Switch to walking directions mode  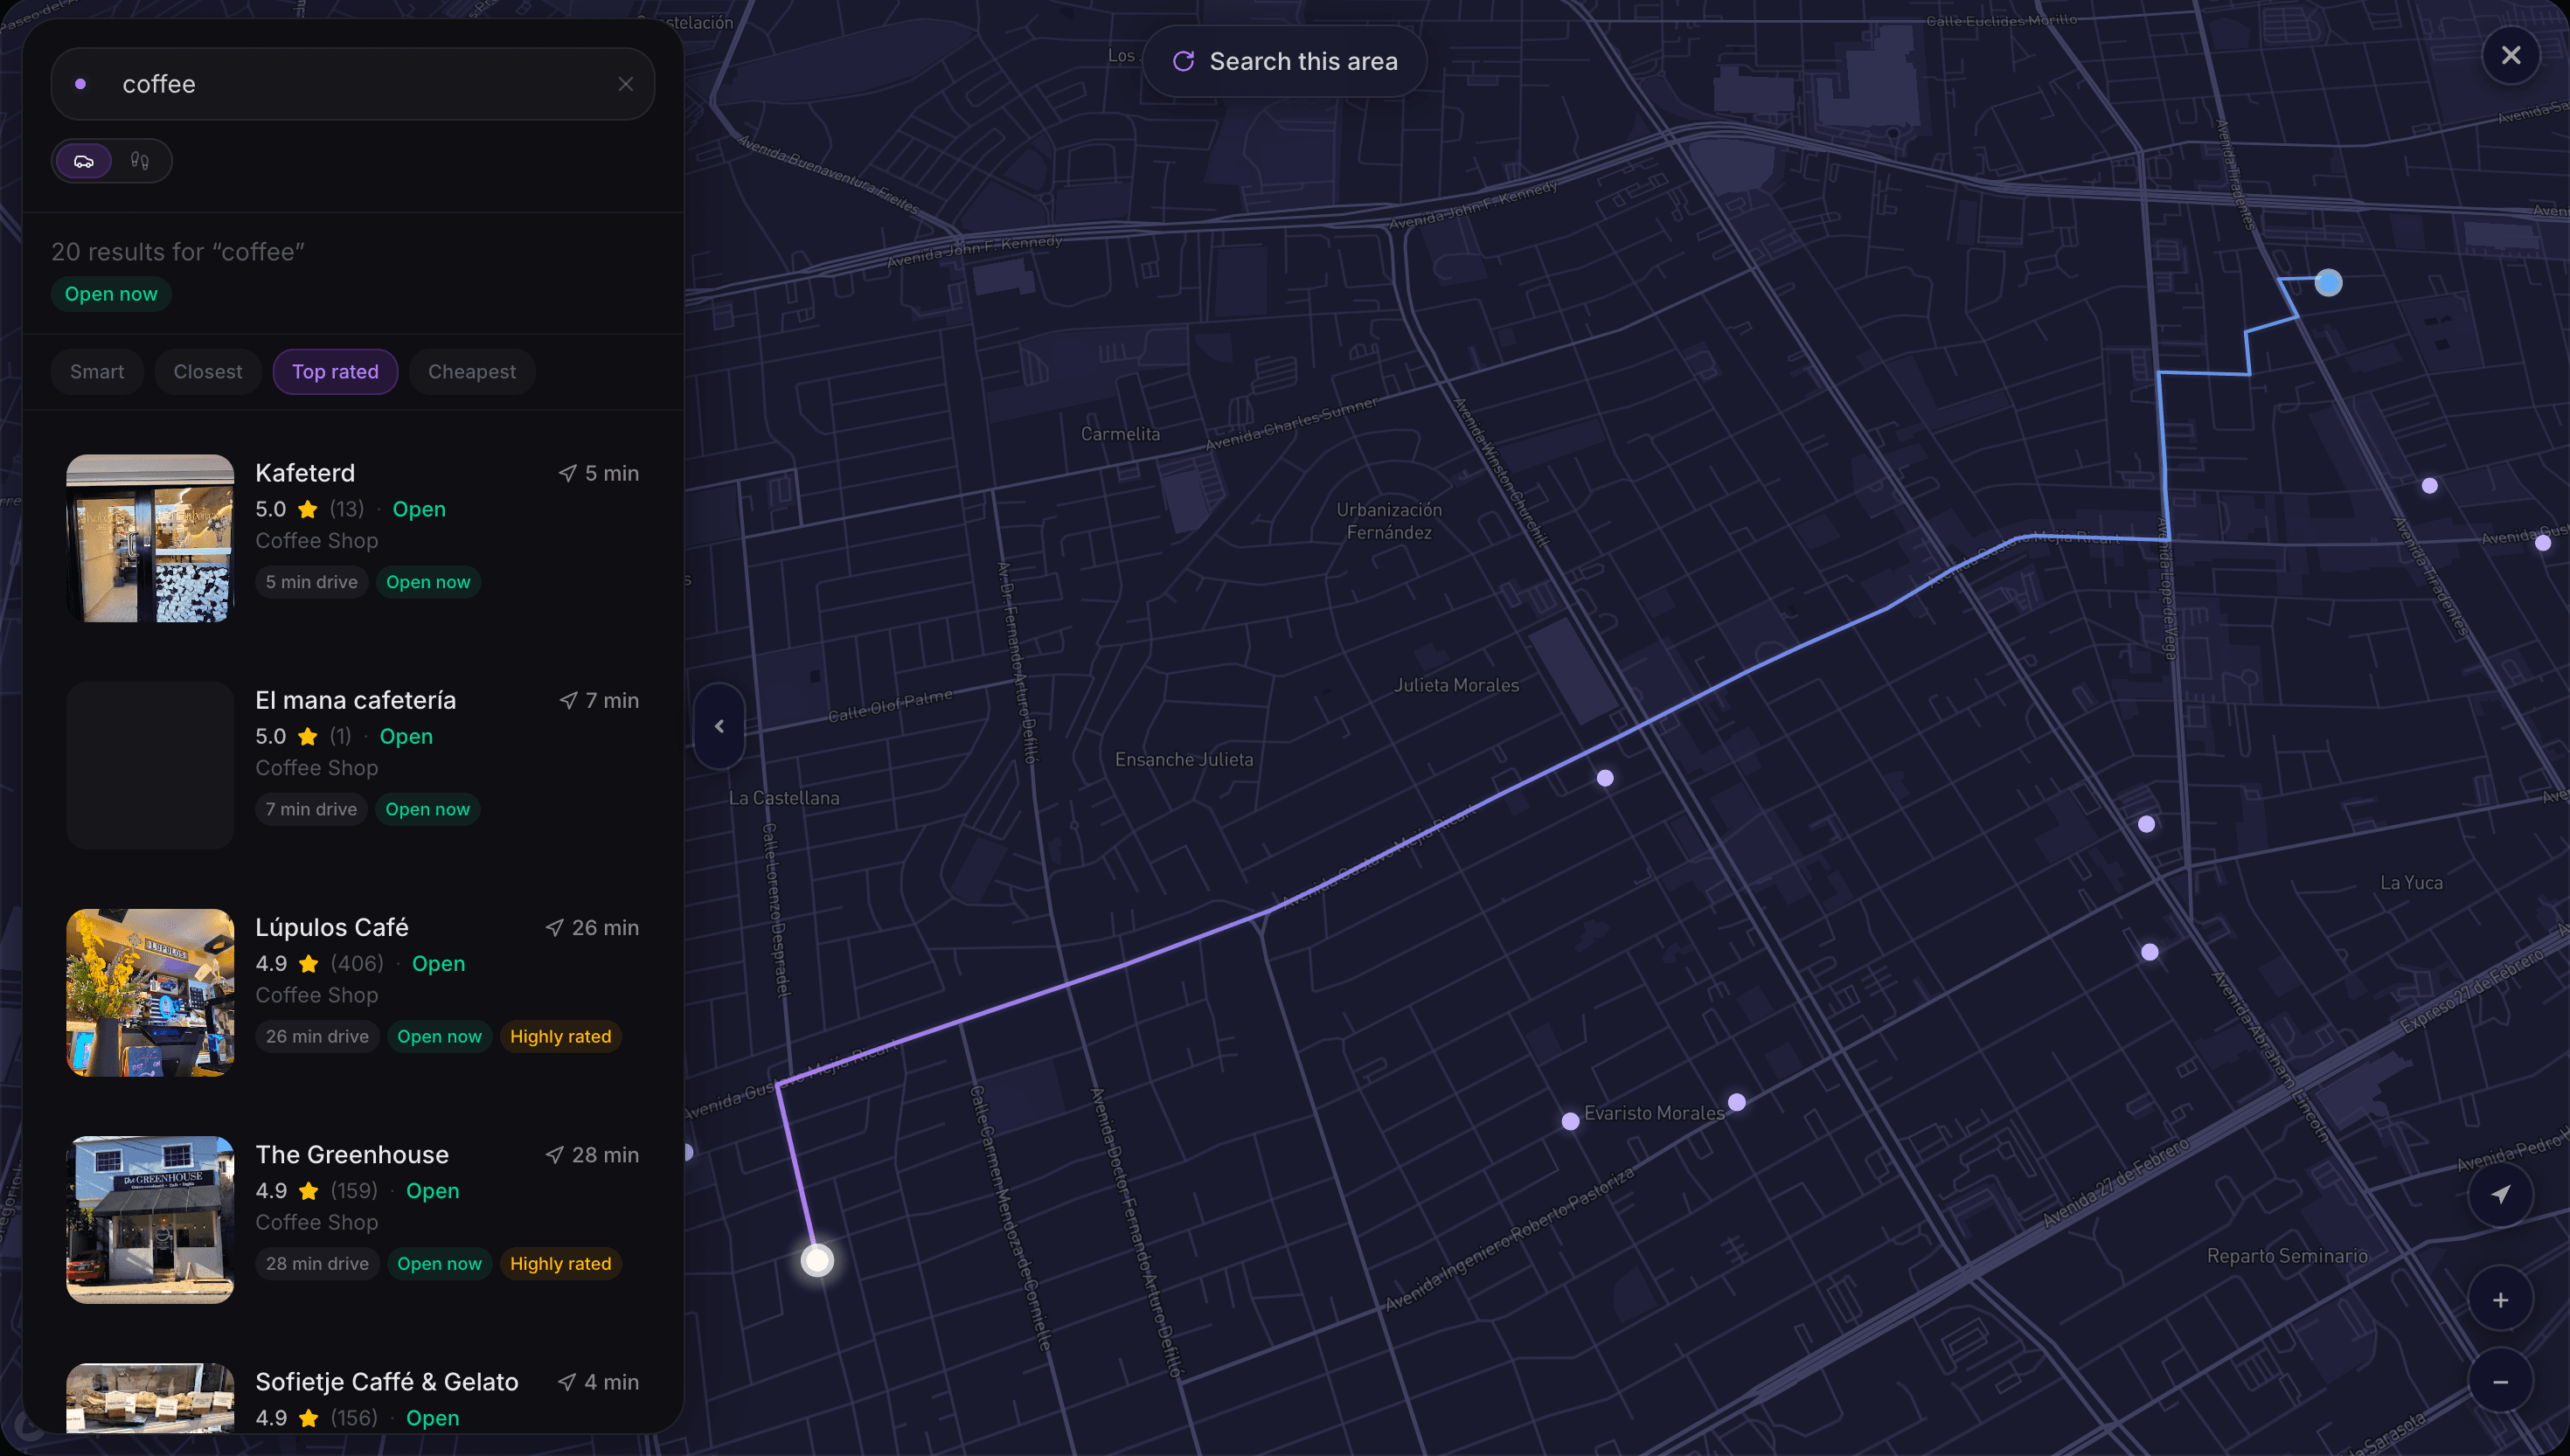[x=139, y=160]
